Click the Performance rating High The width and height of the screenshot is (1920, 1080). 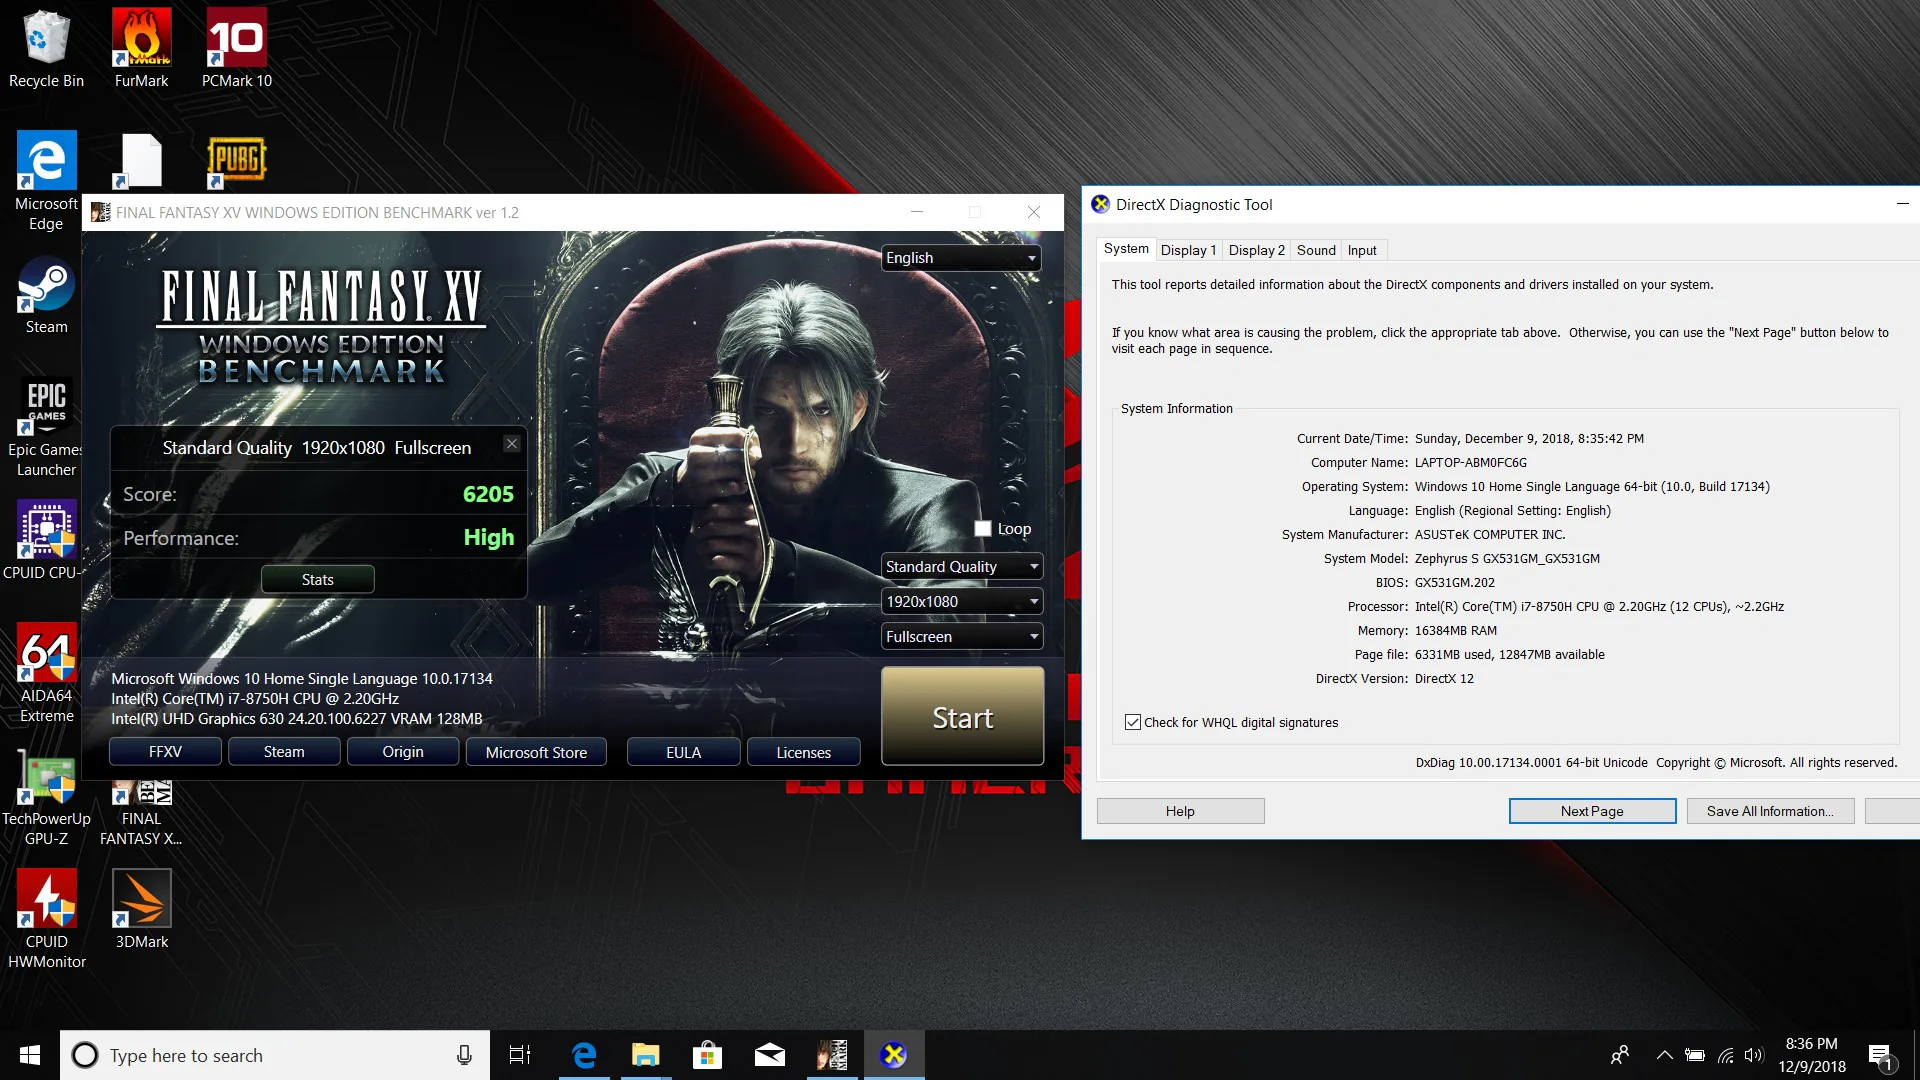[x=489, y=538]
